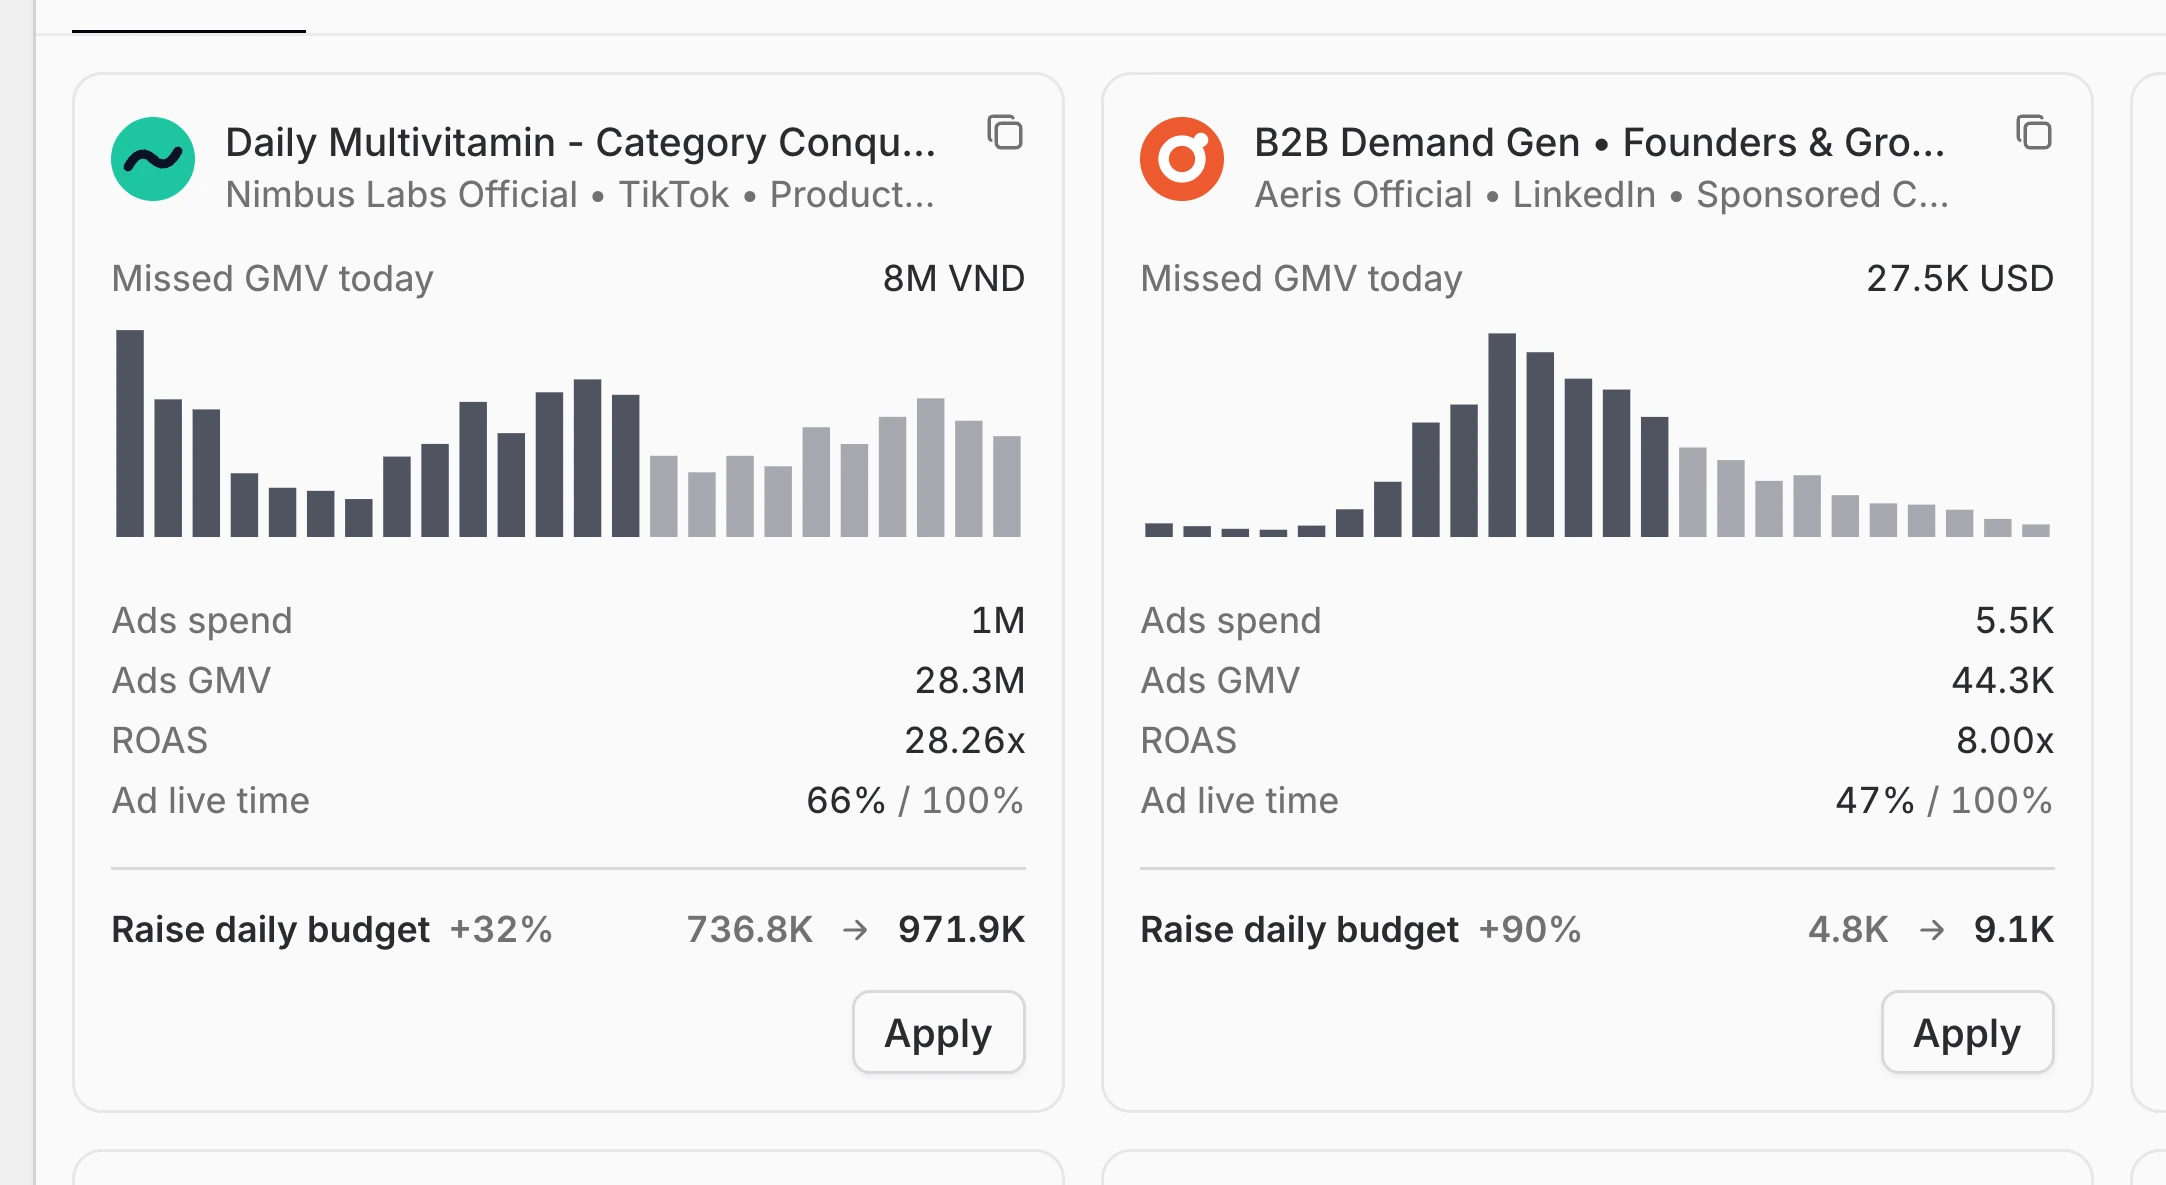Click the '+90%' budget increase label
The image size is (2166, 1185).
[x=1530, y=929]
